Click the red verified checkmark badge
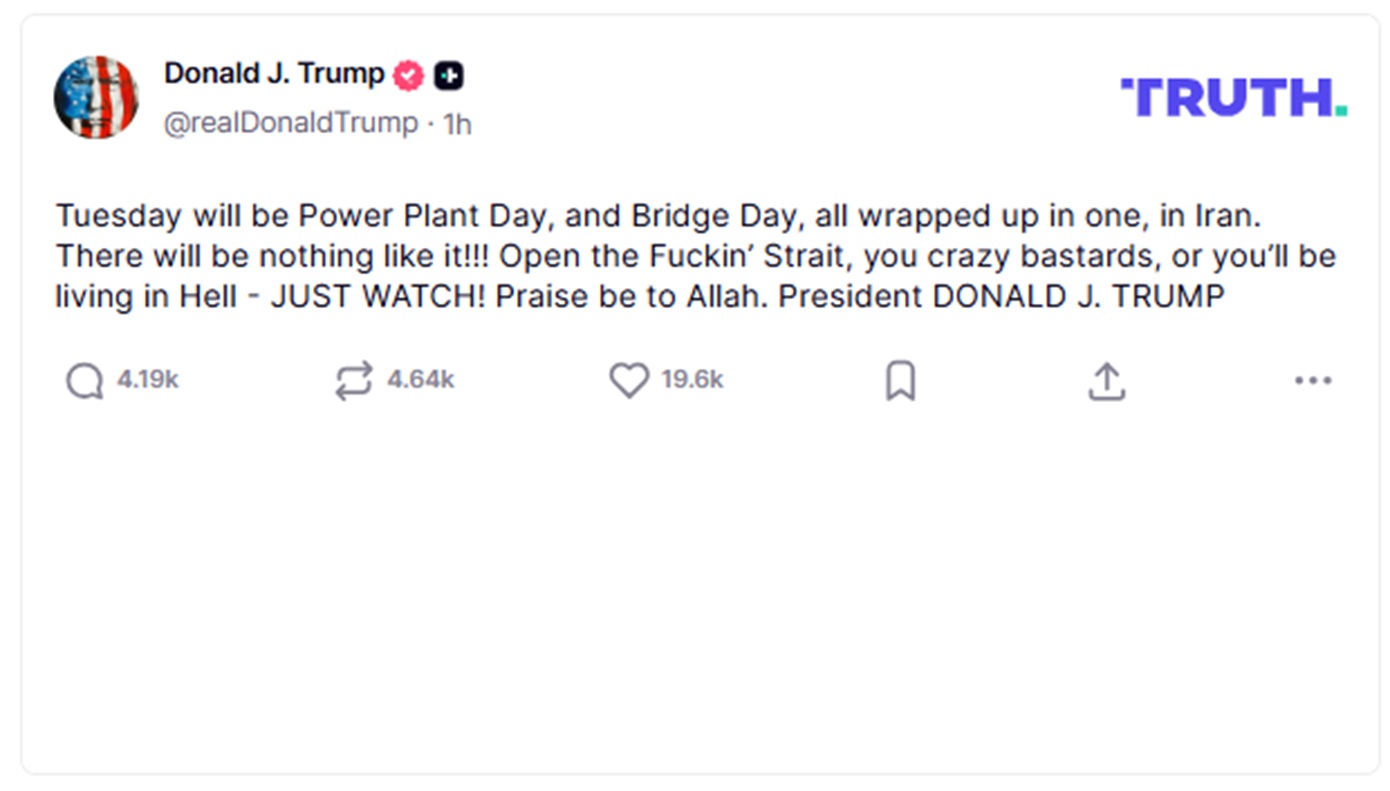The width and height of the screenshot is (1390, 791). pyautogui.click(x=408, y=76)
